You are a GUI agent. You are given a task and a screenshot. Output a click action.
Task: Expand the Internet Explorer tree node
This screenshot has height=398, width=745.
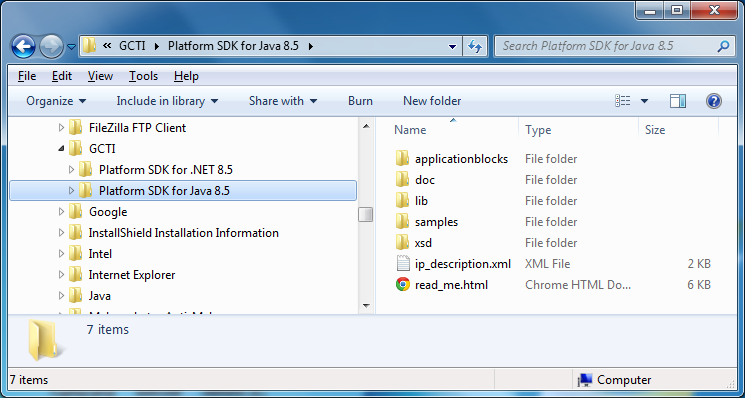click(x=61, y=275)
